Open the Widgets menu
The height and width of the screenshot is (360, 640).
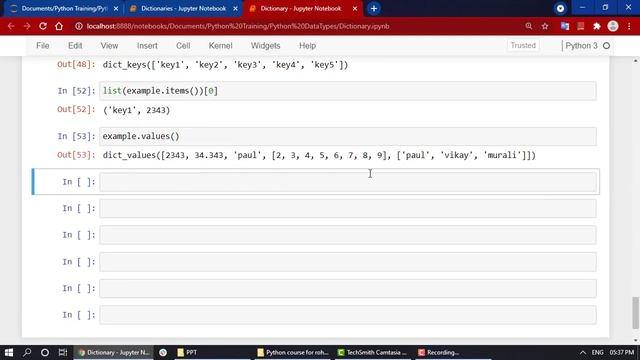(x=265, y=46)
